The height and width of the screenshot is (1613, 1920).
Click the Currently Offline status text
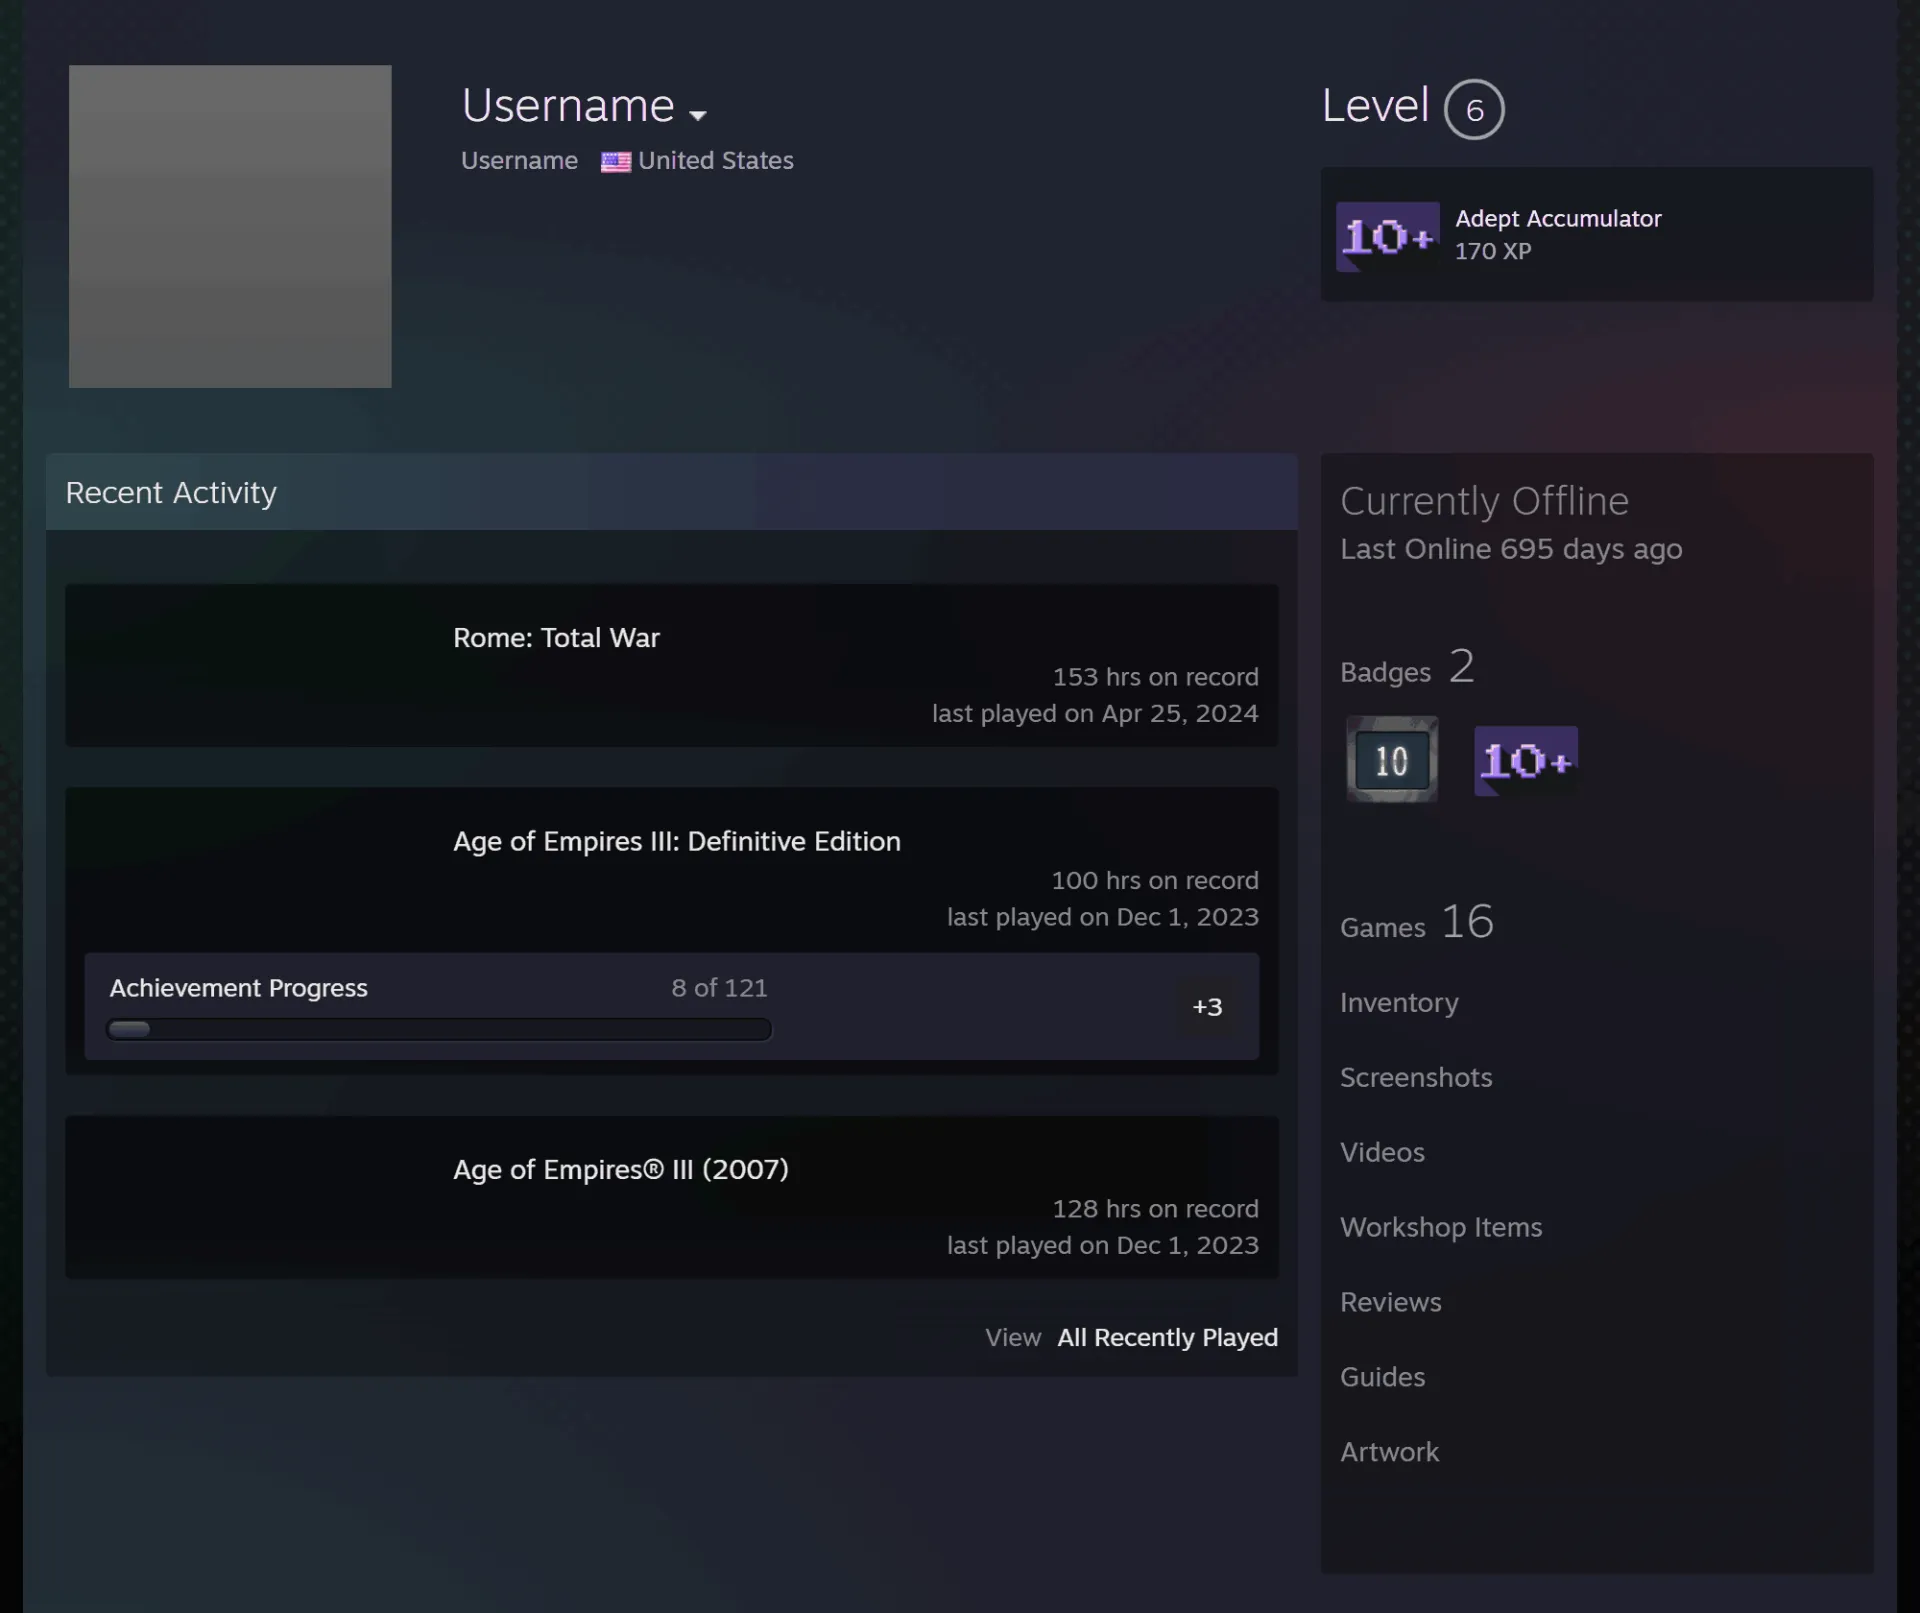[1484, 501]
